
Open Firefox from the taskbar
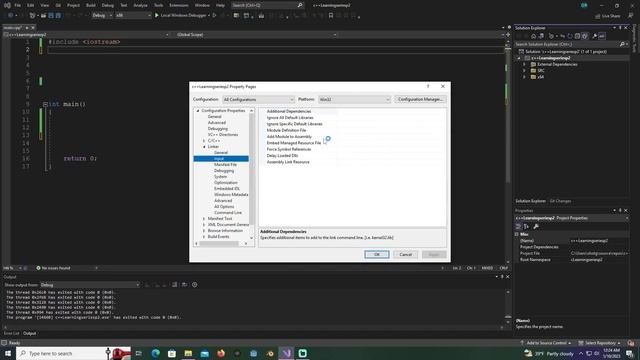pos(221,353)
